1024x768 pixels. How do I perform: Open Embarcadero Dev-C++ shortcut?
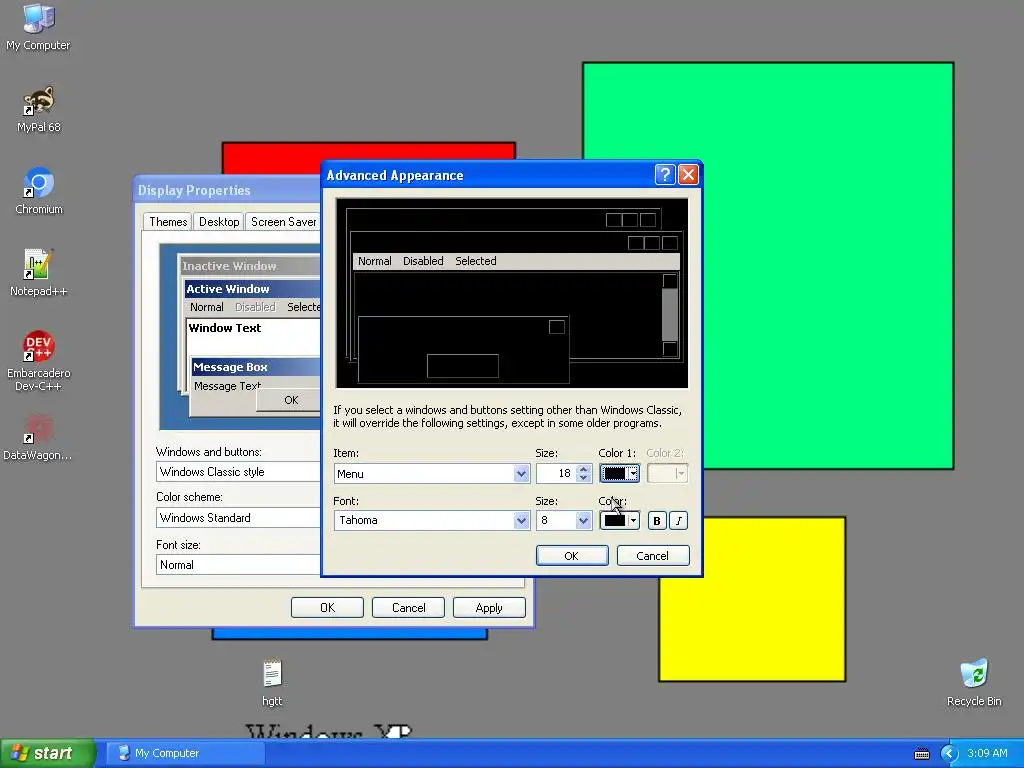point(39,361)
